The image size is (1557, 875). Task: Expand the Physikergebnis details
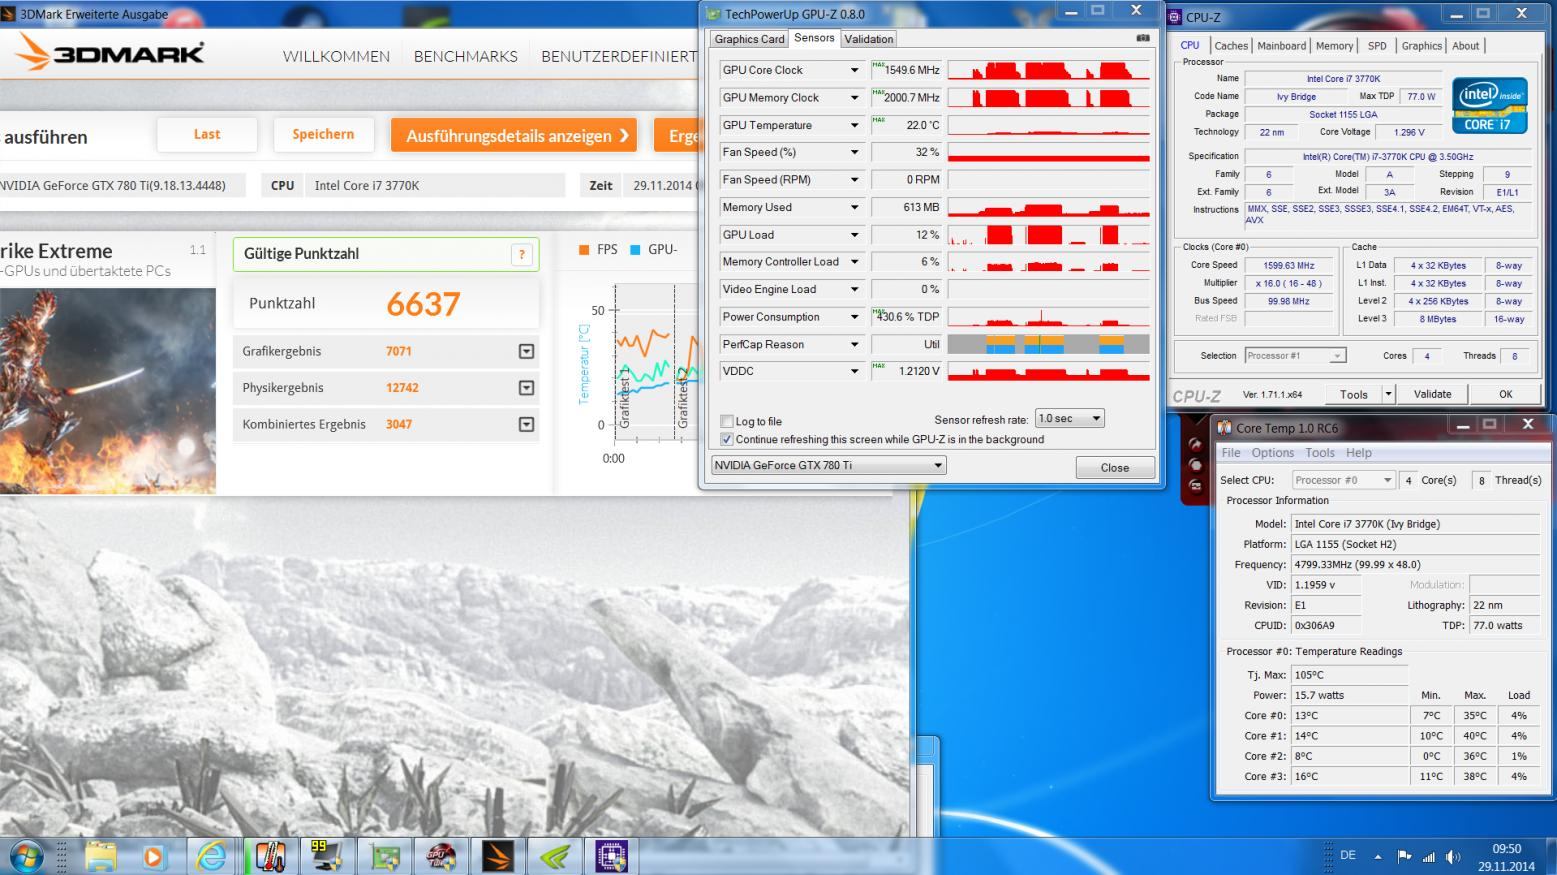(x=526, y=387)
